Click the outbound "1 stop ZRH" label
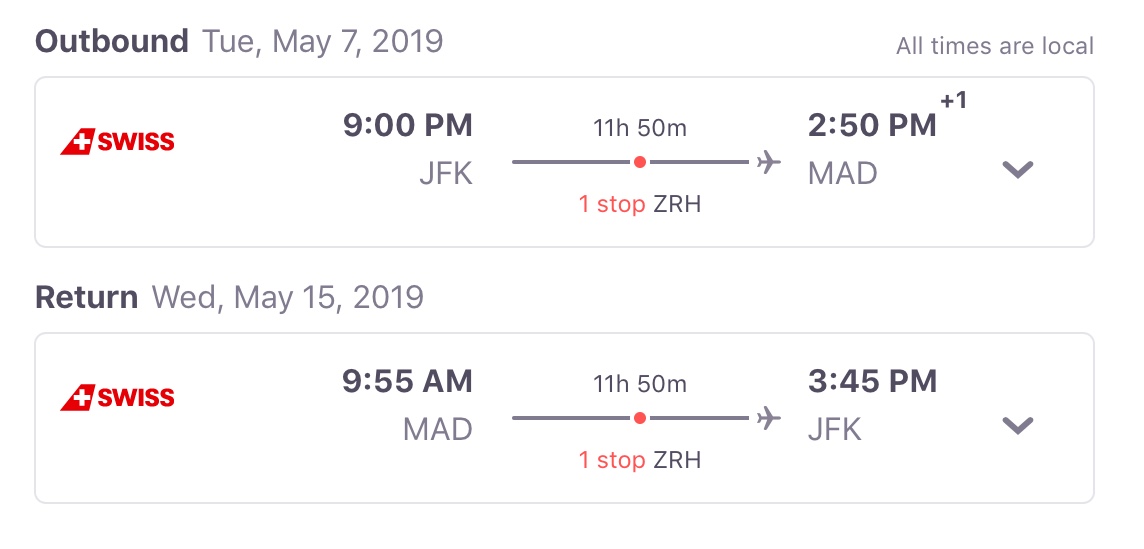The width and height of the screenshot is (1144, 549). click(x=640, y=204)
